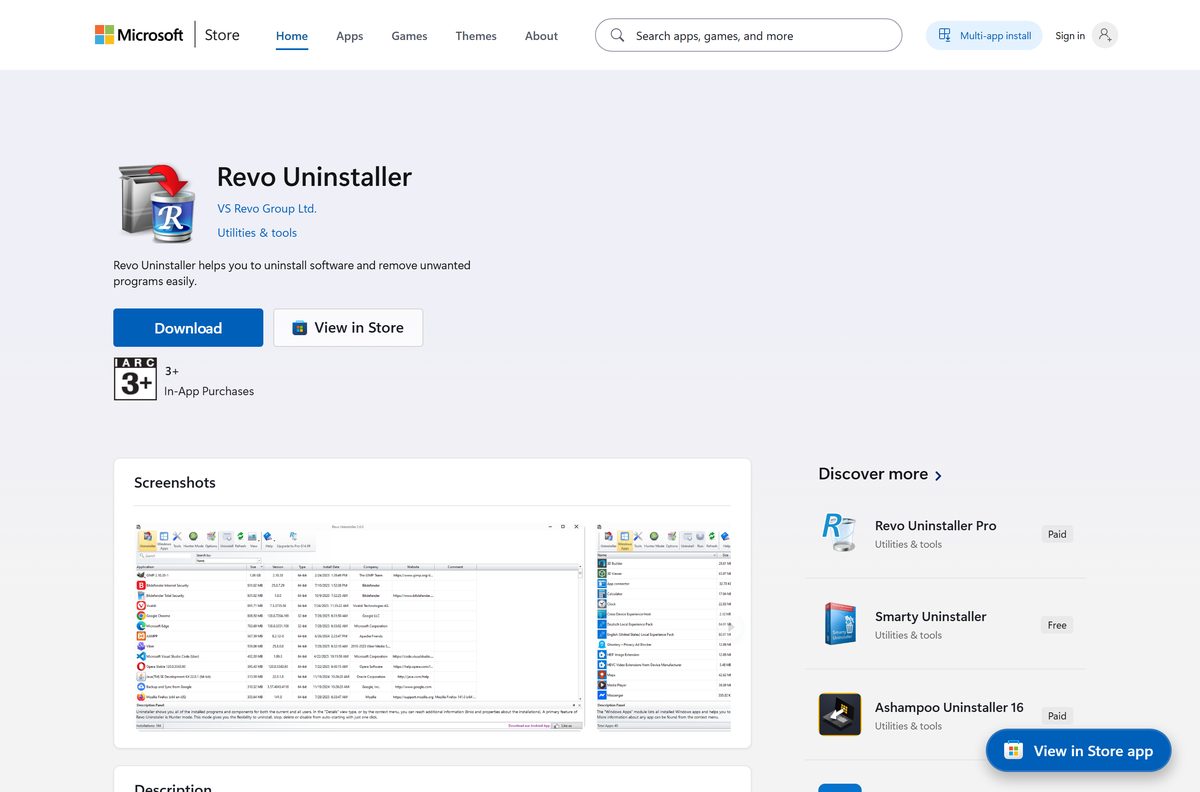Click the Smarty Uninstaller box icon
The height and width of the screenshot is (792, 1200).
pyautogui.click(x=839, y=623)
